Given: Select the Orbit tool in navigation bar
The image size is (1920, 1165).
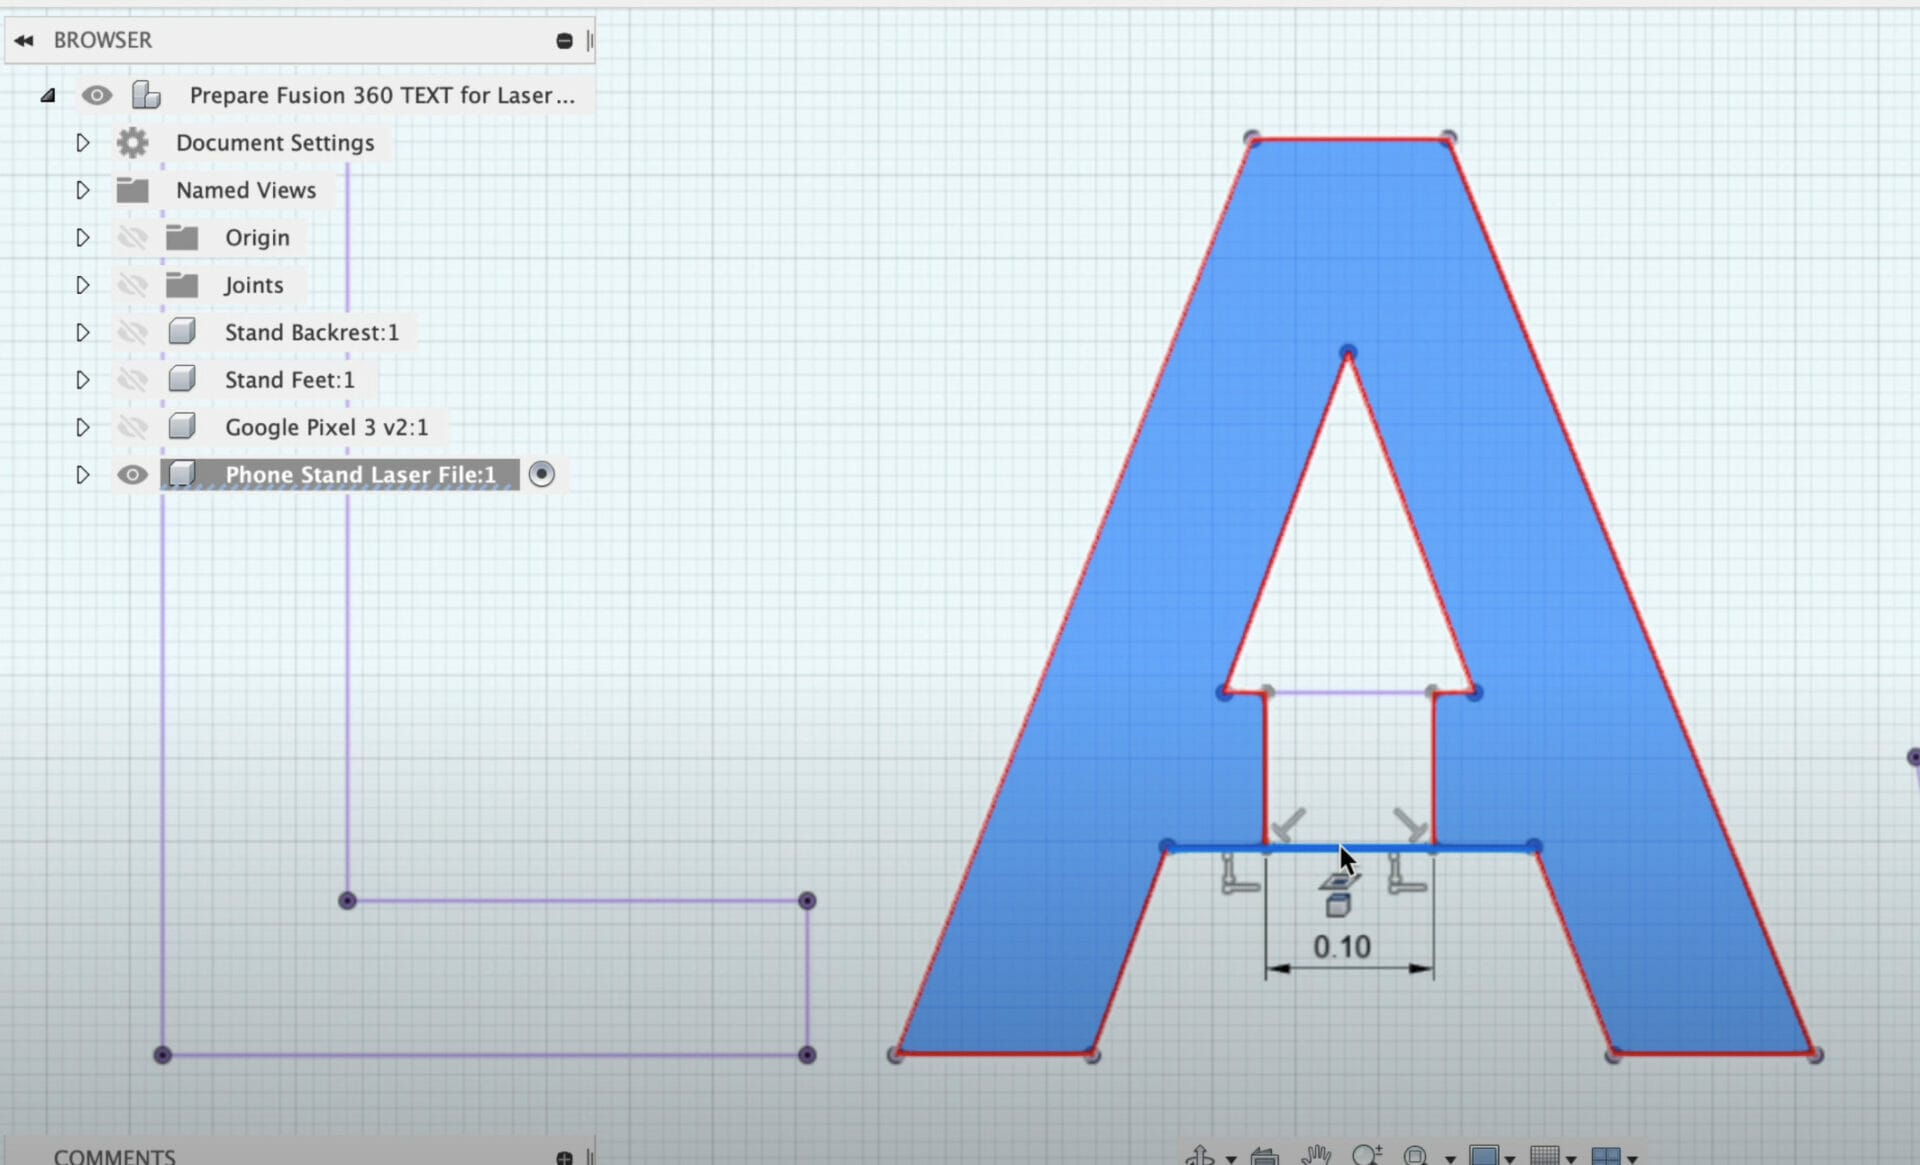Looking at the screenshot, I should [x=1200, y=1155].
